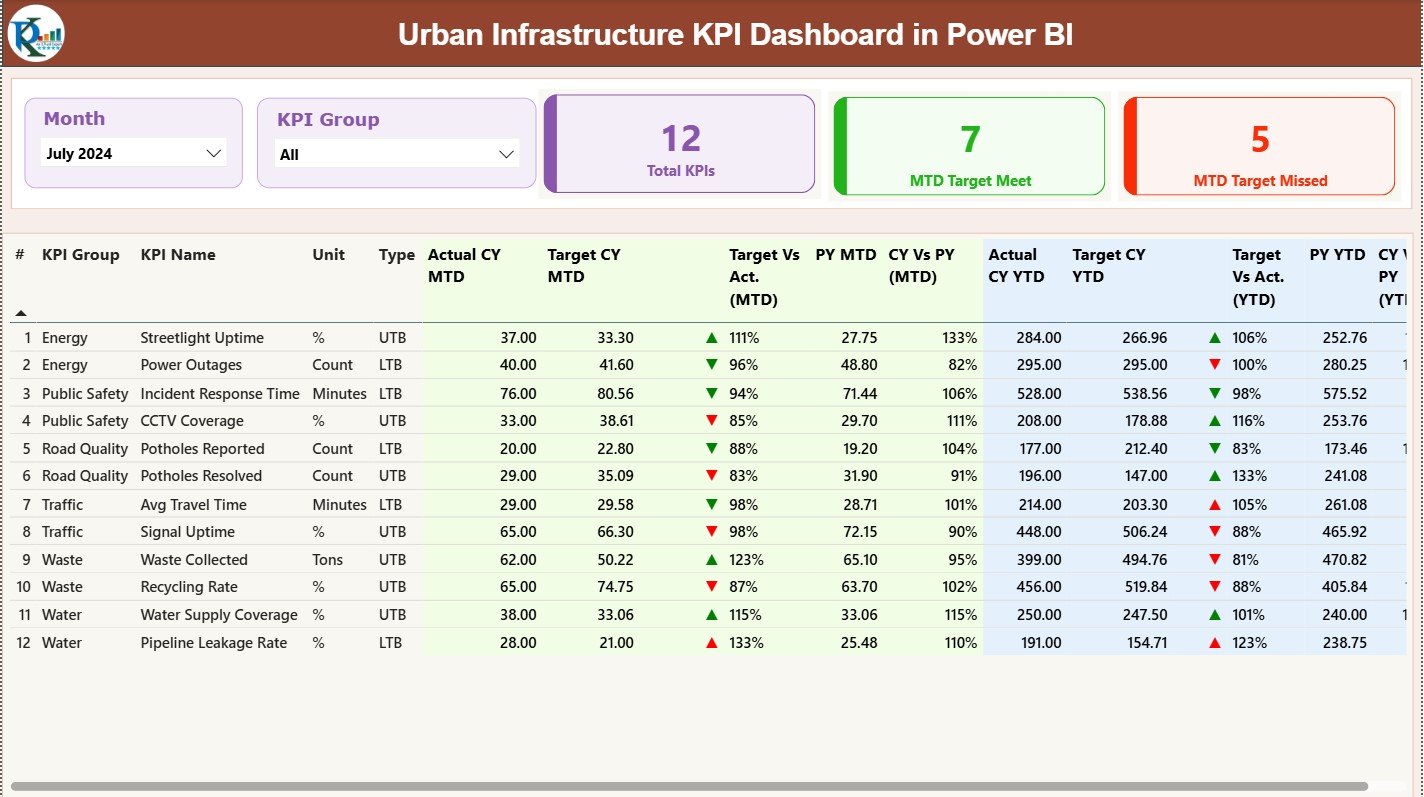
Task: Expand the chevron on the KPI Group slicer
Action: point(508,154)
